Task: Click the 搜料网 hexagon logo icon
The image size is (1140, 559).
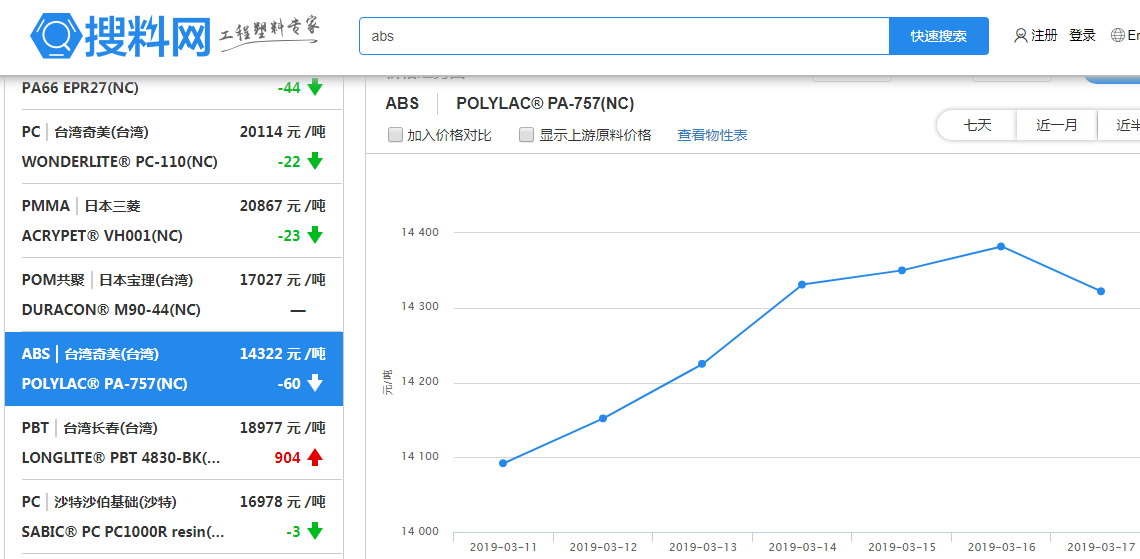Action: point(58,36)
